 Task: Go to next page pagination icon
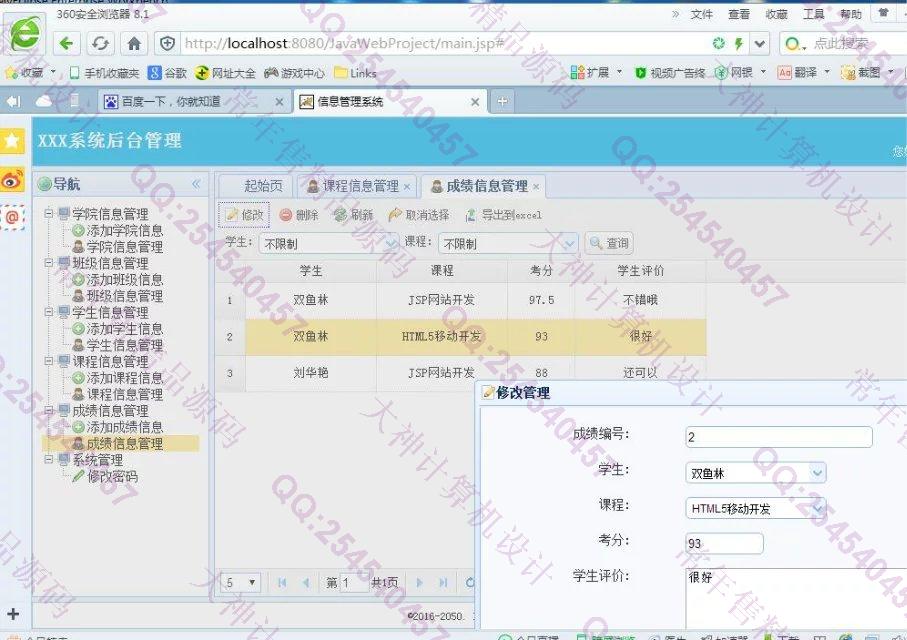coord(420,583)
